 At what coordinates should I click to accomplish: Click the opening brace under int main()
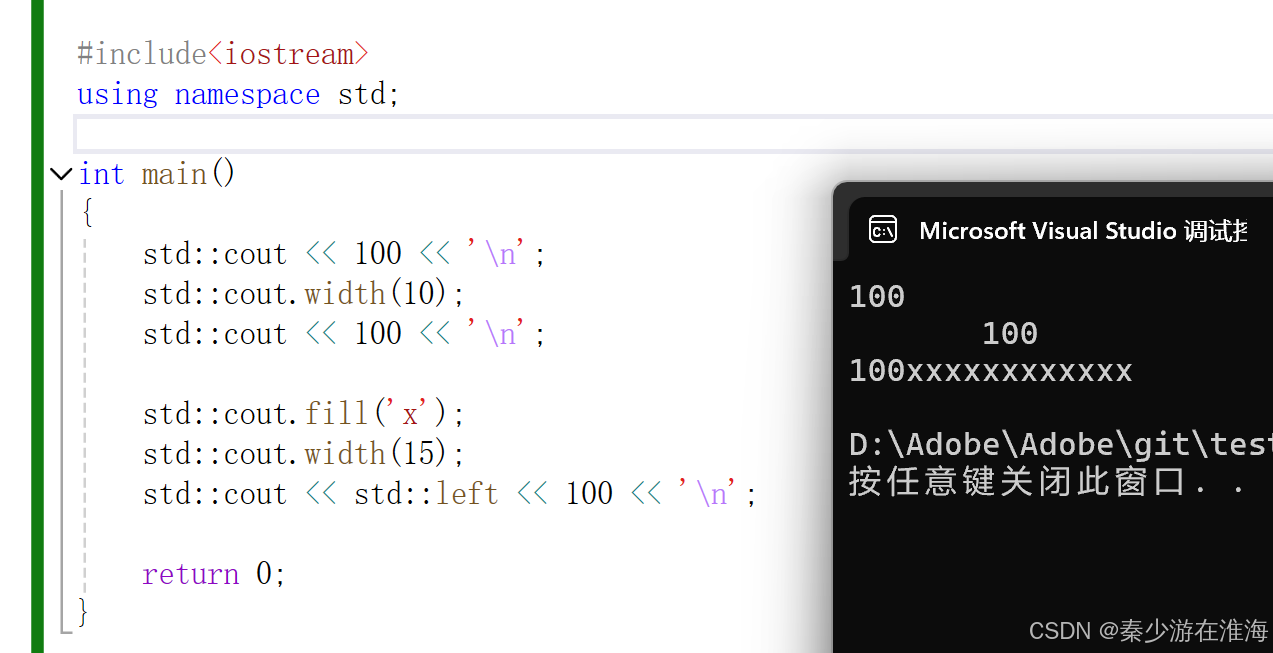pos(87,213)
